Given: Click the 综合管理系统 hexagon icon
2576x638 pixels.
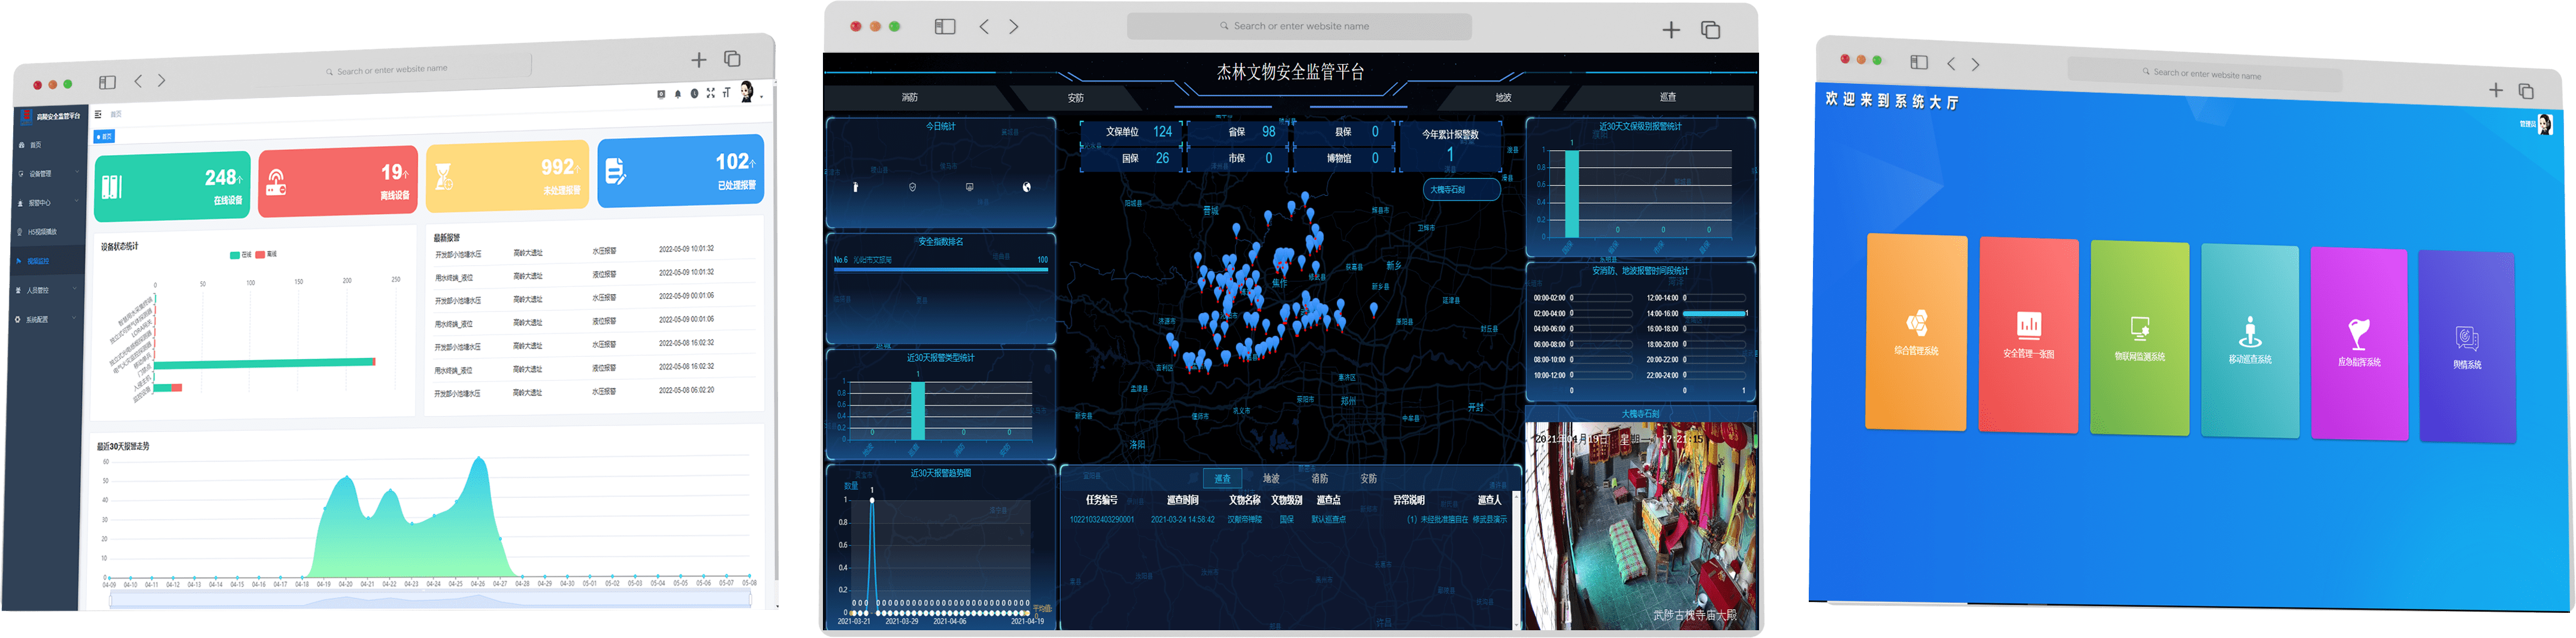Looking at the screenshot, I should click(x=1916, y=323).
